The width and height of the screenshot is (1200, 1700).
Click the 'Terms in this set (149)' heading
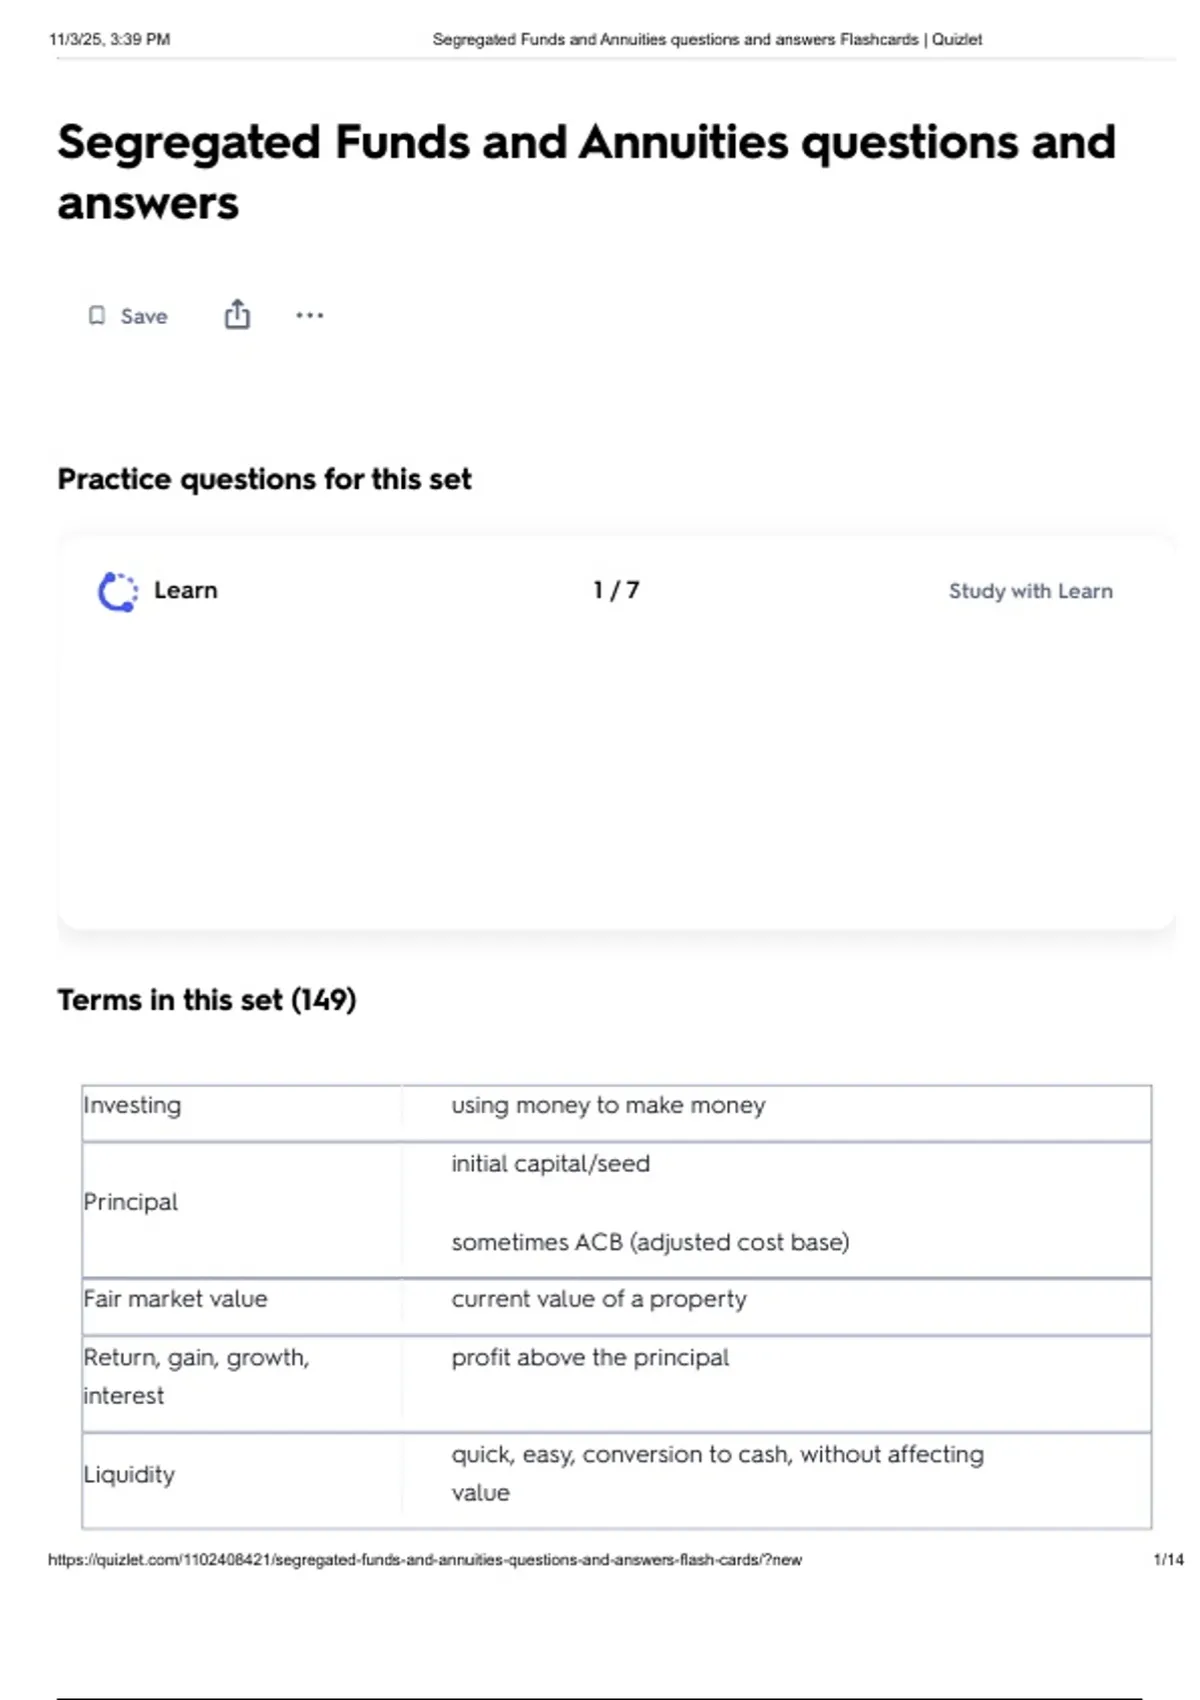[207, 1000]
